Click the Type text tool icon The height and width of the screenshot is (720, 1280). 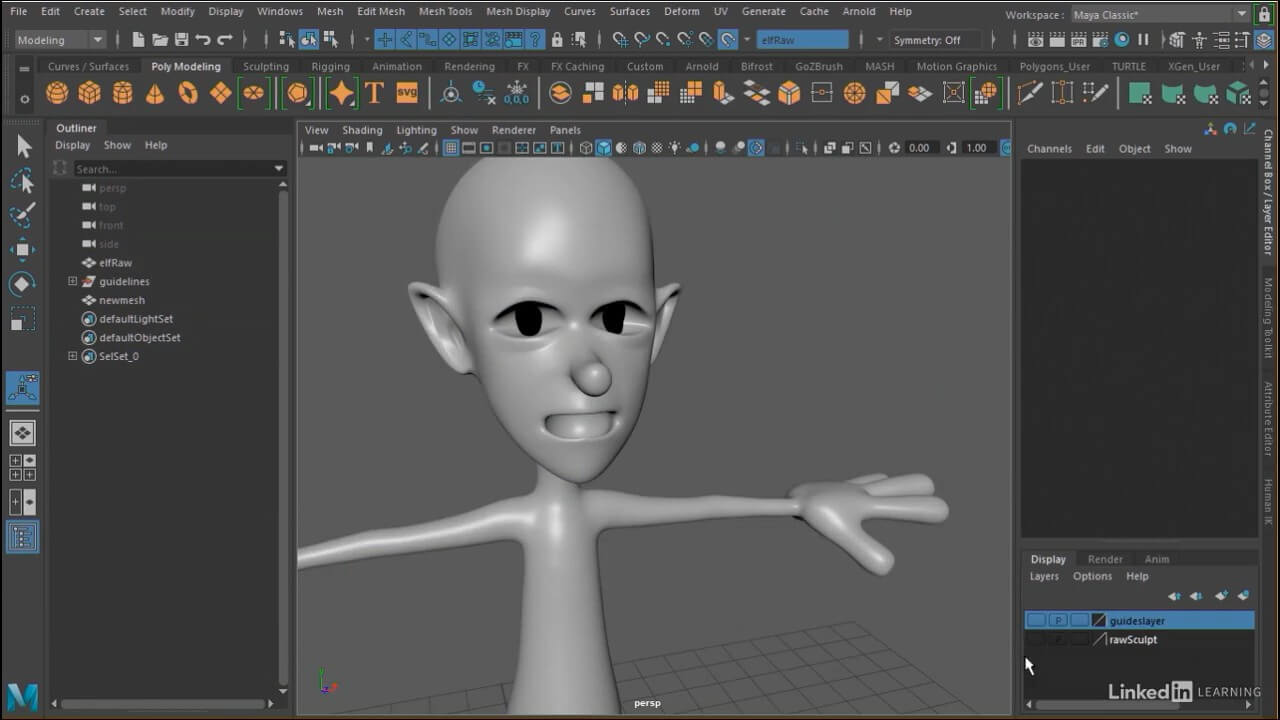click(x=374, y=93)
